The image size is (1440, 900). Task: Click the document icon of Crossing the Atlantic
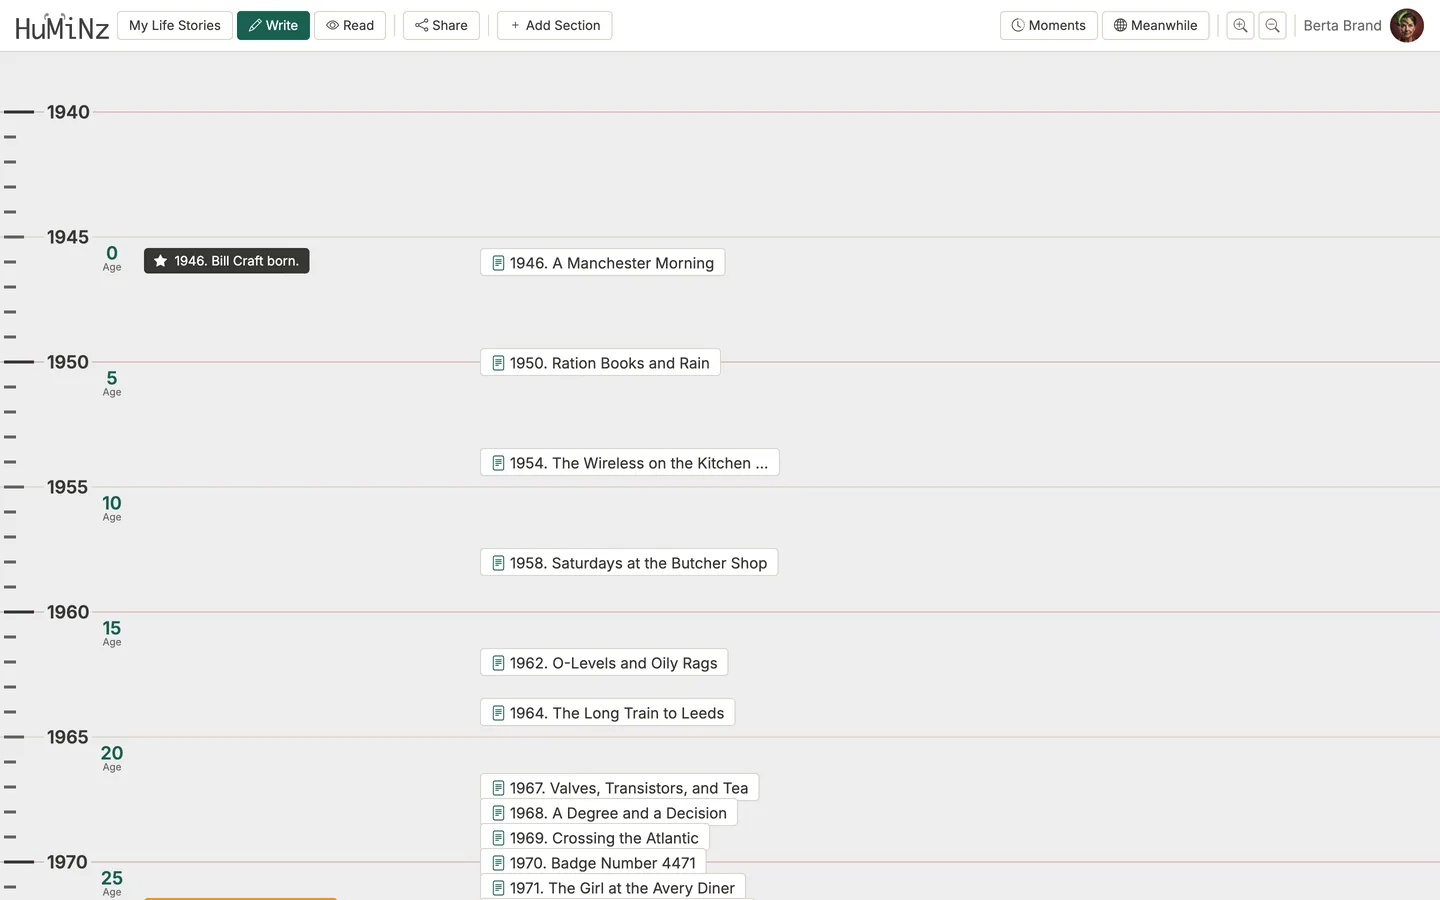click(x=498, y=838)
